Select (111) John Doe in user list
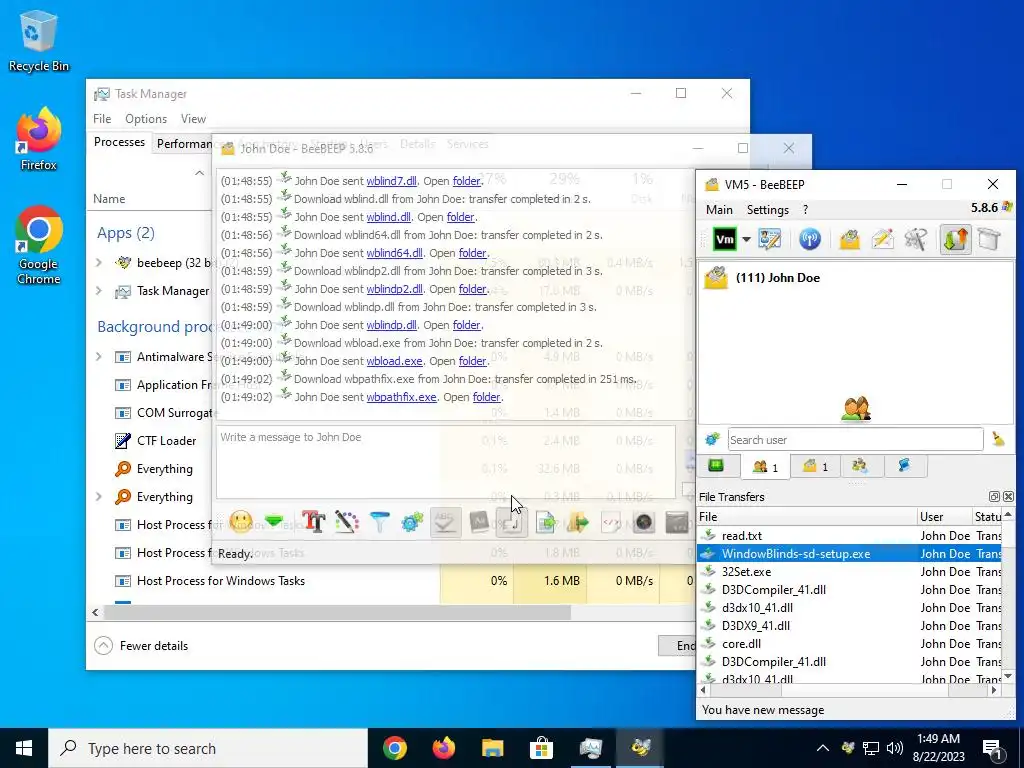Viewport: 1024px width, 768px height. pos(856,278)
